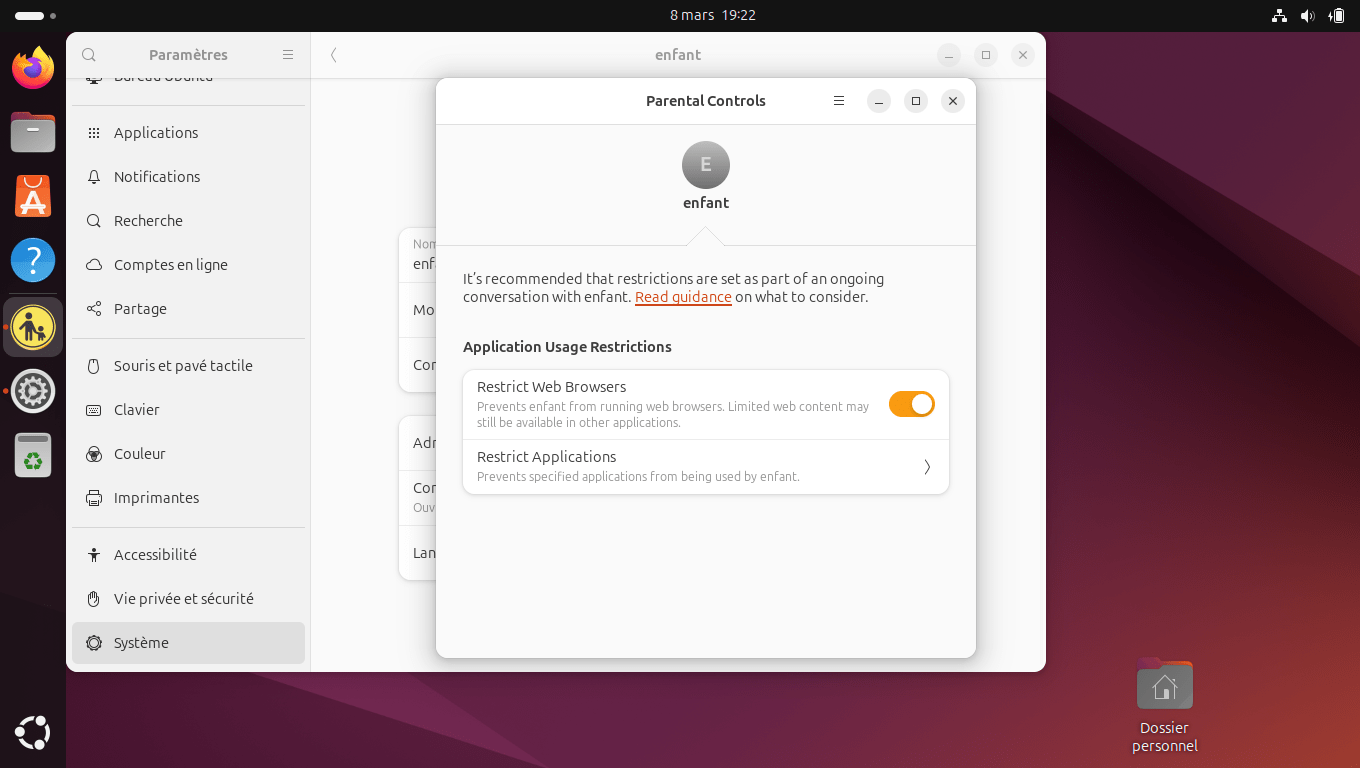This screenshot has width=1360, height=768.
Task: Close the Parental Controls window
Action: [953, 101]
